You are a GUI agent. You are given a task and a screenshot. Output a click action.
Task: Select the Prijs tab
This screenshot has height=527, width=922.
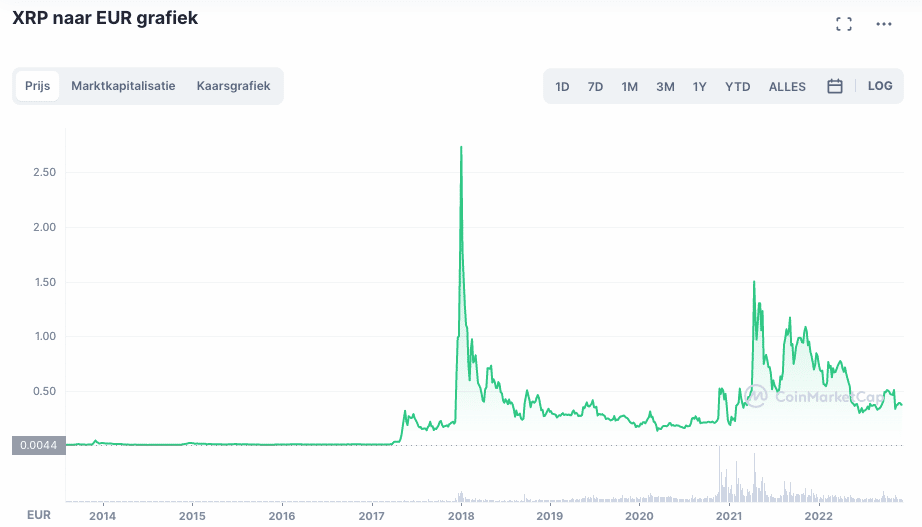tap(38, 86)
